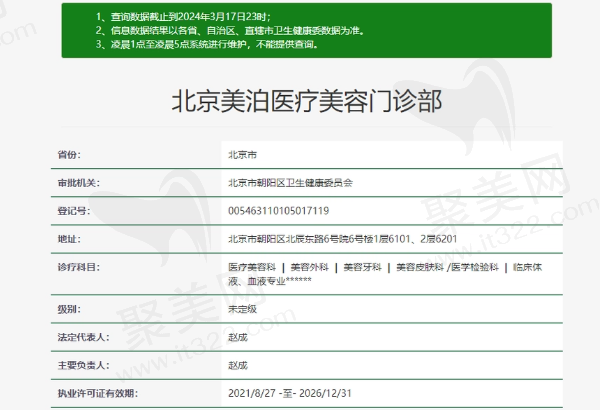The height and width of the screenshot is (410, 600).
Task: Click 美容外科 in the subjects list
Action: (x=310, y=267)
